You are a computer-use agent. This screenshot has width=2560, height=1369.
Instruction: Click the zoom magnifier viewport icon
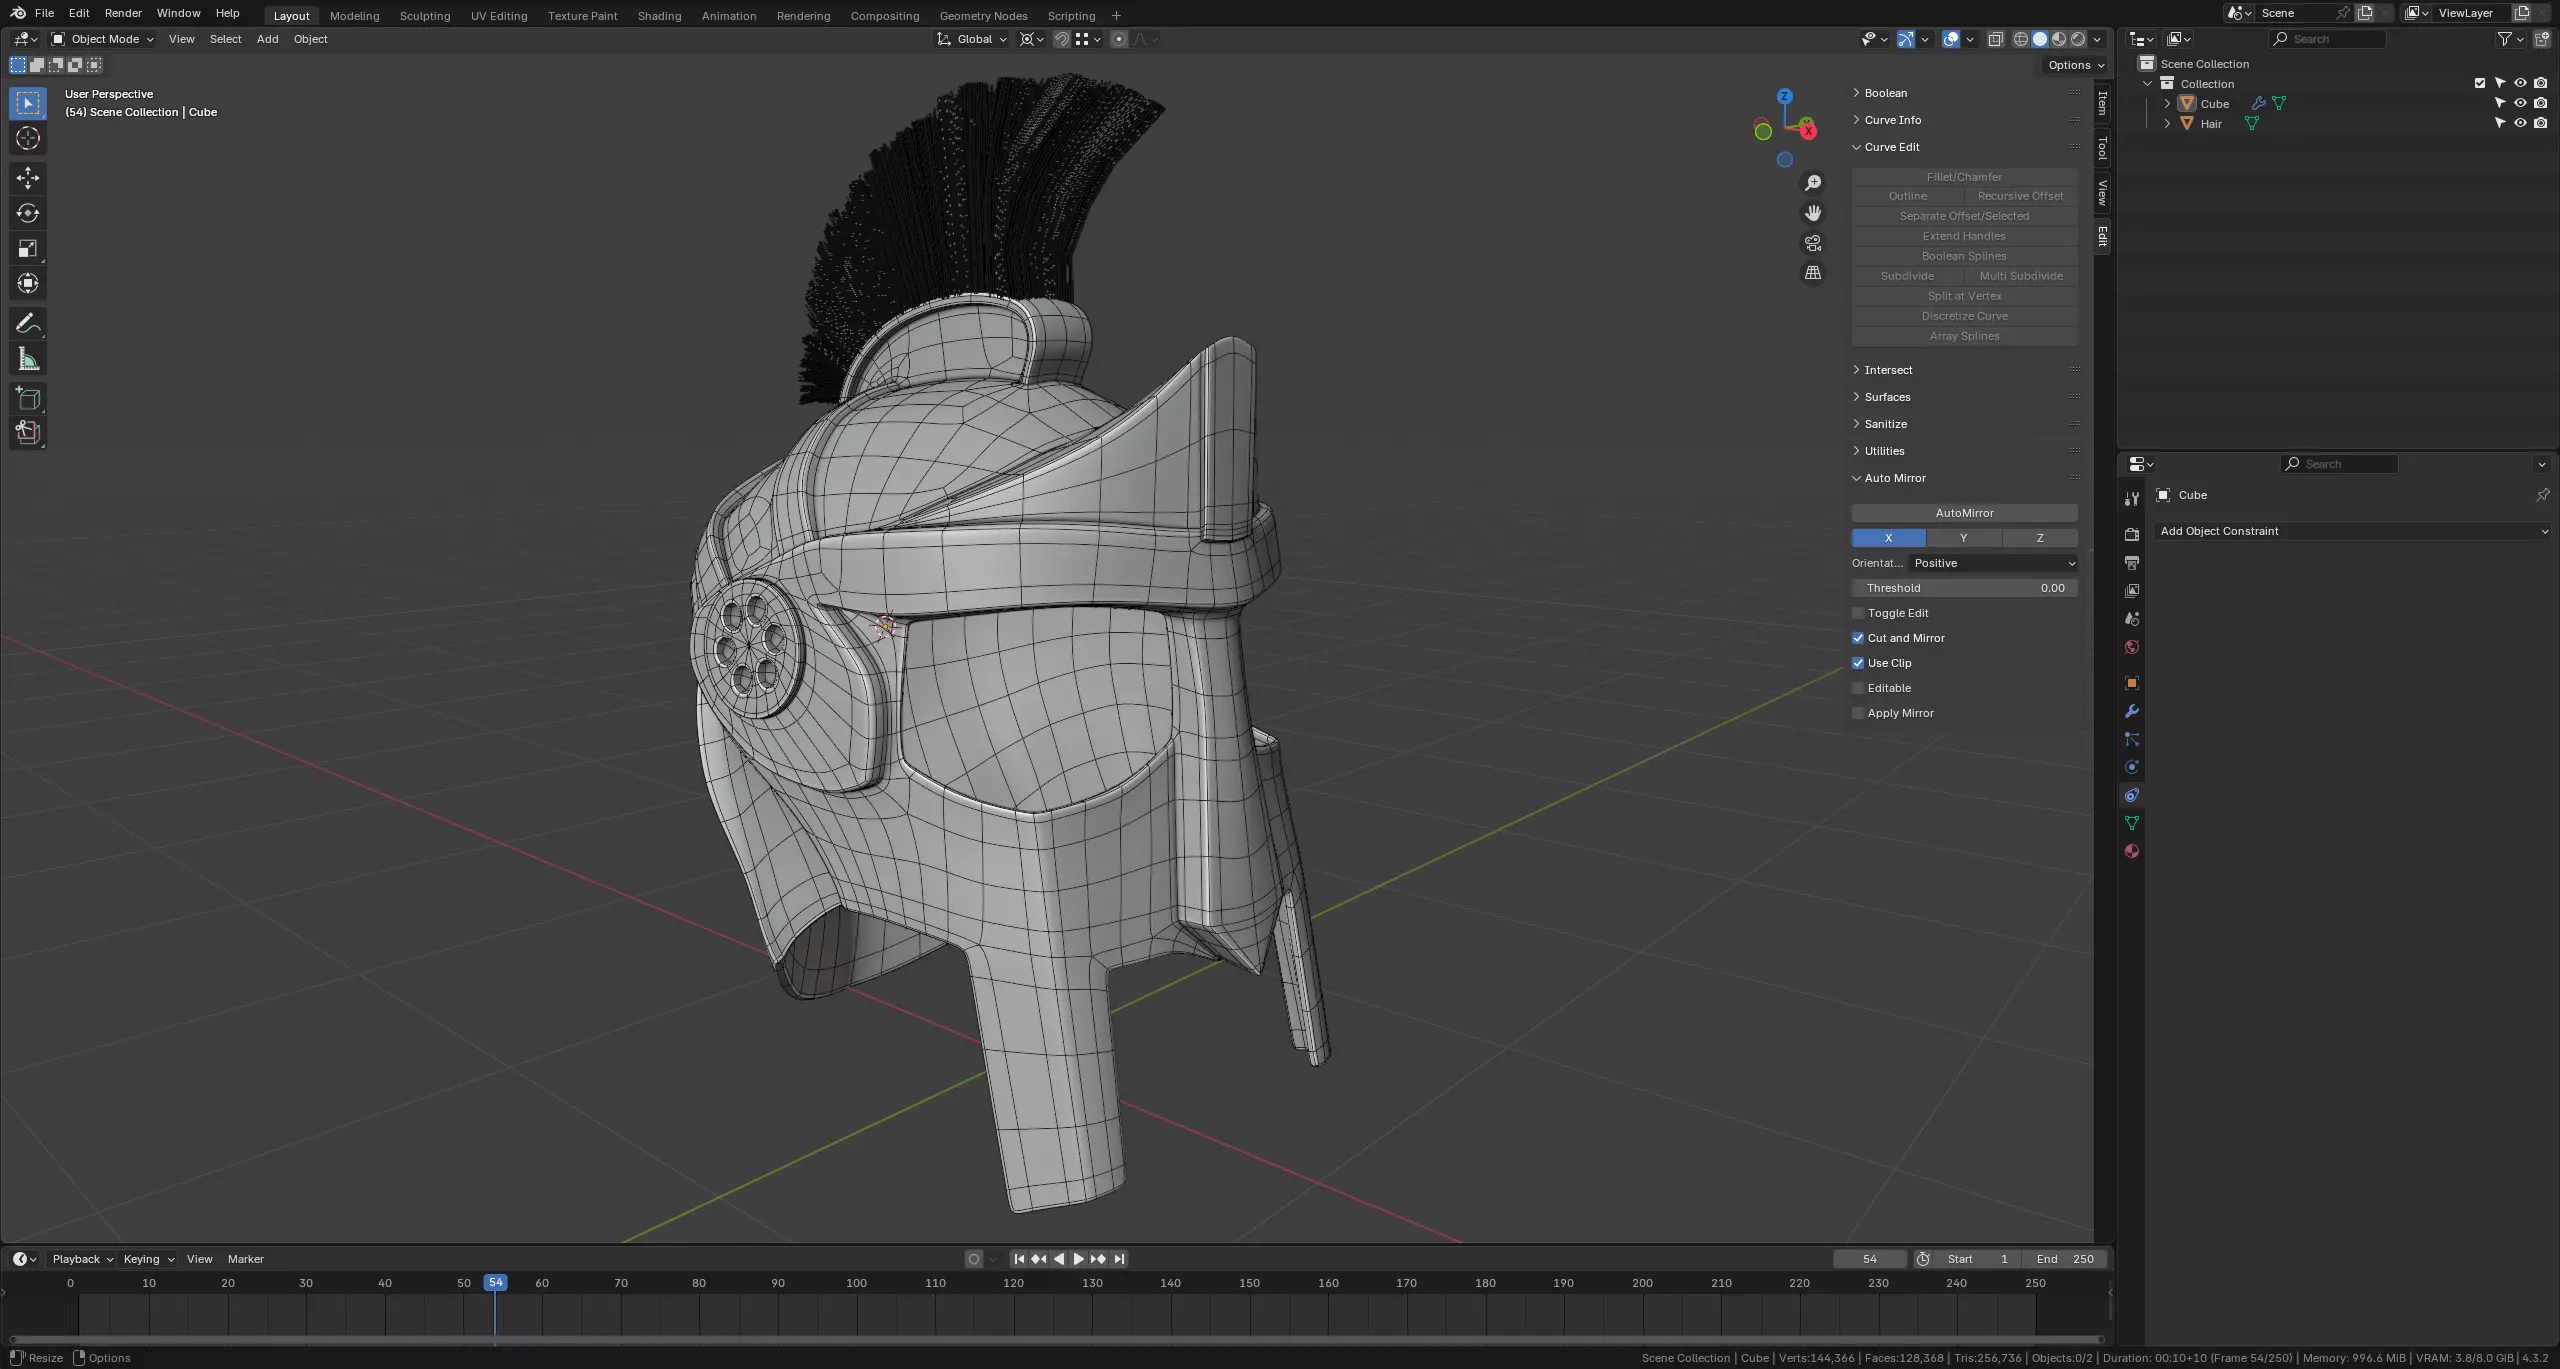1812,183
